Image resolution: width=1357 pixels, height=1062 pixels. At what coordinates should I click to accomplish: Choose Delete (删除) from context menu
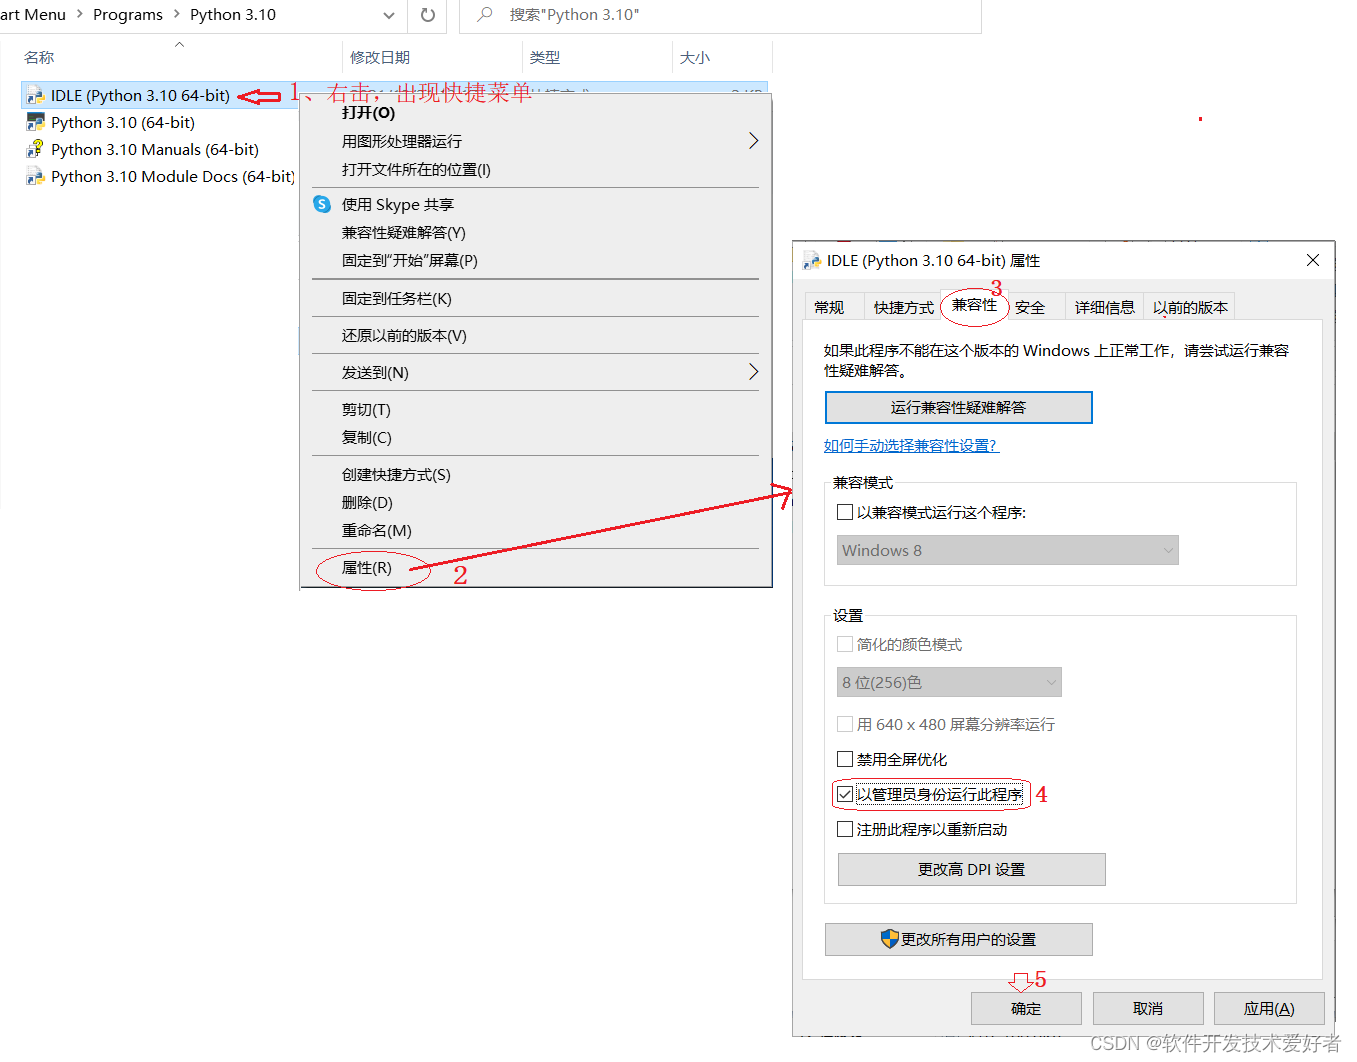[367, 502]
